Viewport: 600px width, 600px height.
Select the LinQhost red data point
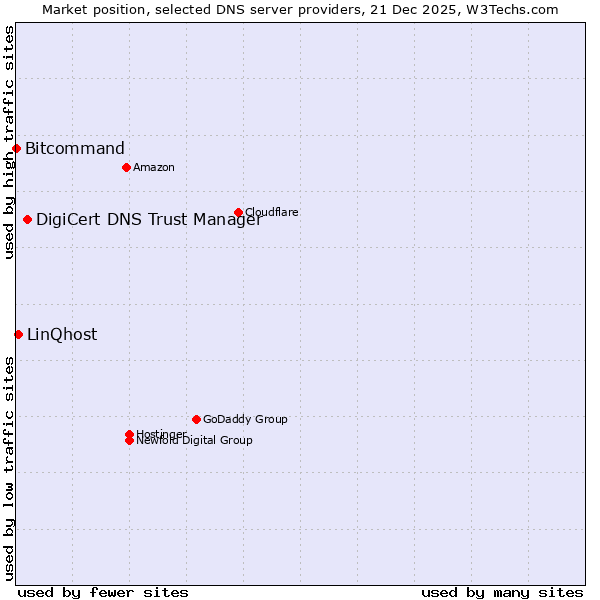click(x=19, y=335)
